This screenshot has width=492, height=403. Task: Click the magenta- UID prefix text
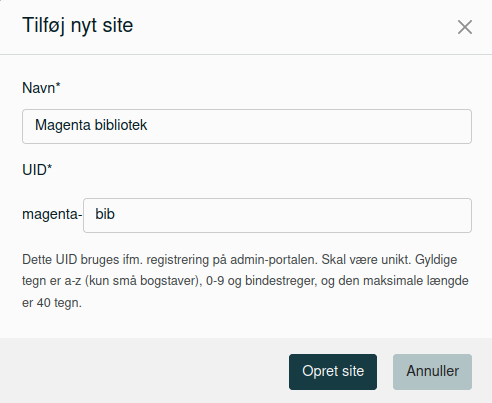[52, 214]
